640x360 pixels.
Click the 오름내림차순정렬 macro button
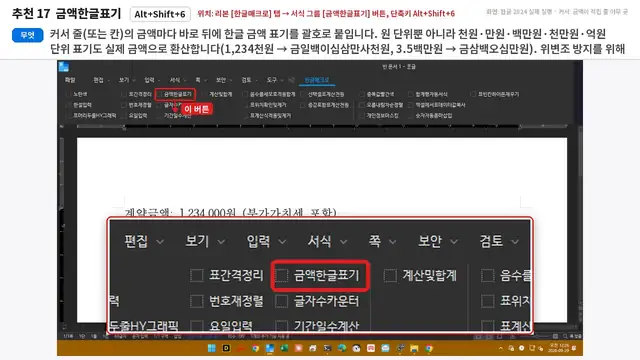point(382,105)
